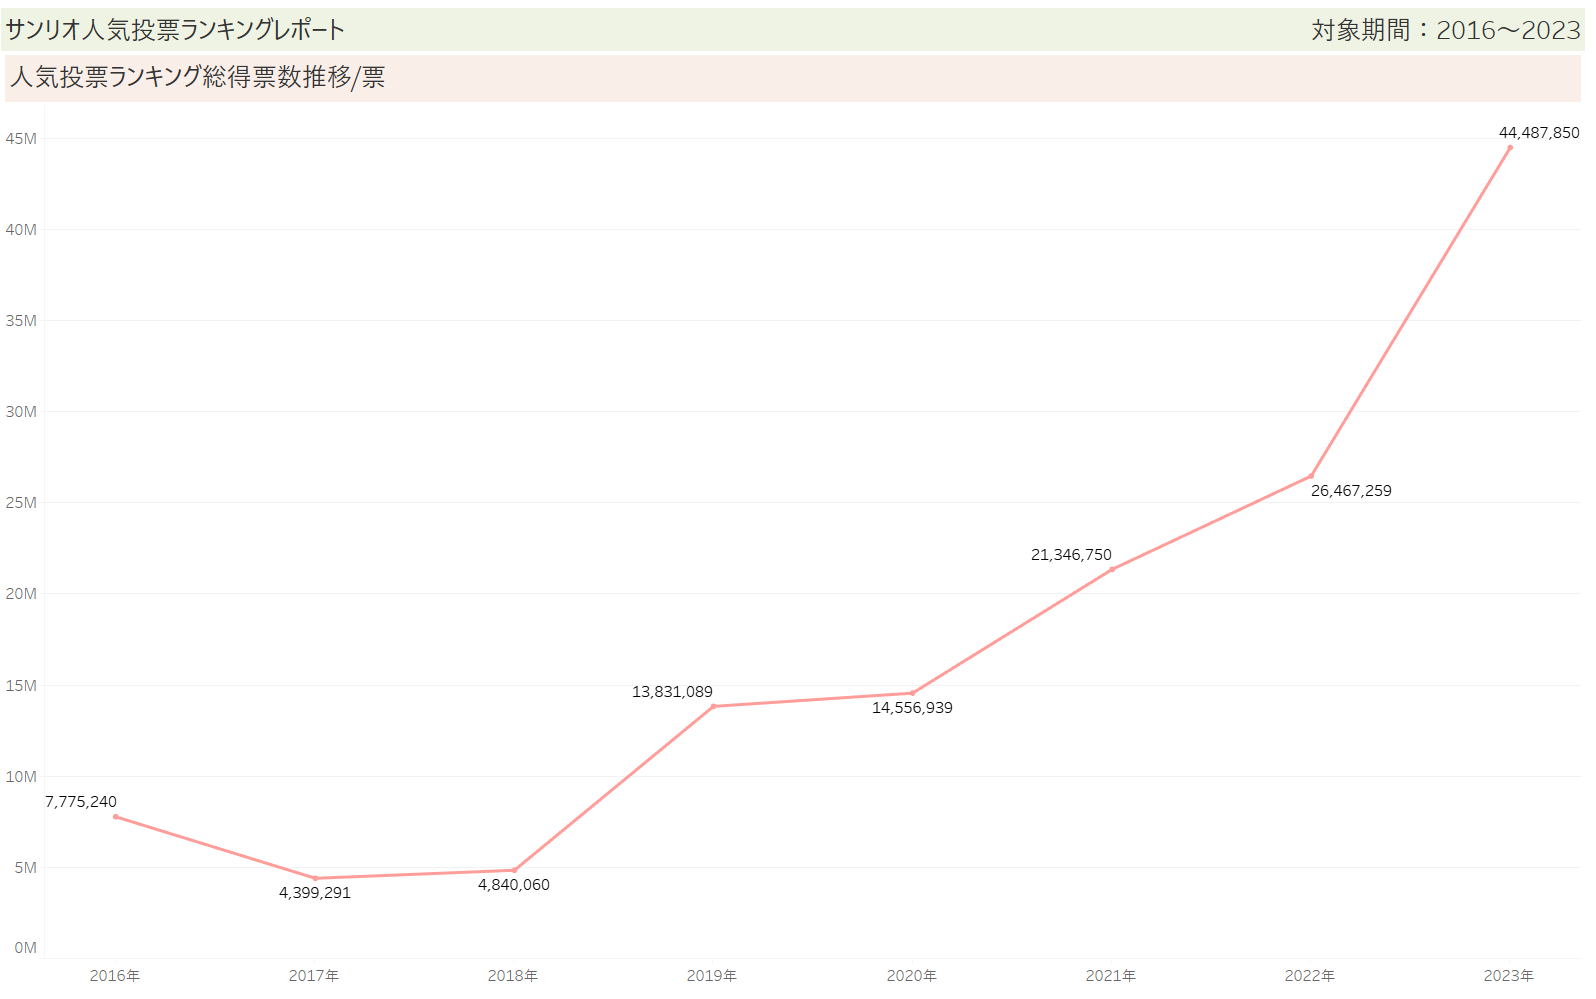Click the 2023年 data point marker
The image size is (1596, 999).
tap(1510, 148)
